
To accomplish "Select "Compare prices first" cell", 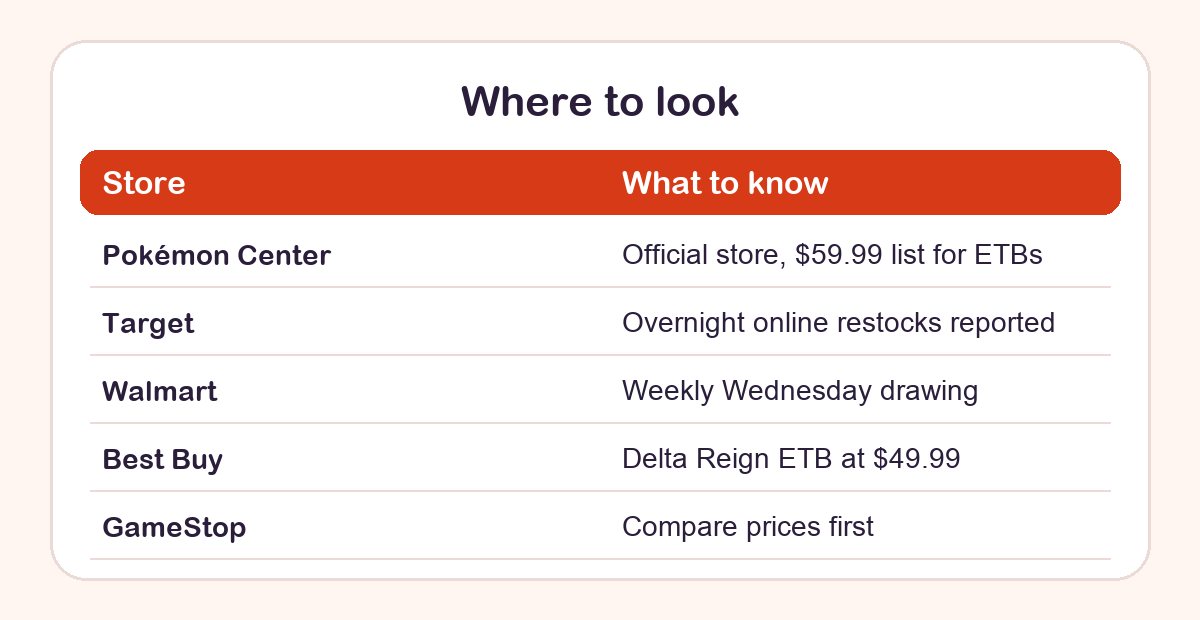I will click(x=748, y=527).
